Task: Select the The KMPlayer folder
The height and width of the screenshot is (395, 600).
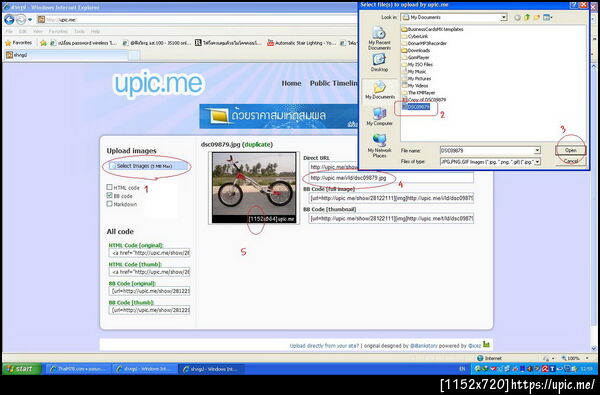Action: pos(418,93)
